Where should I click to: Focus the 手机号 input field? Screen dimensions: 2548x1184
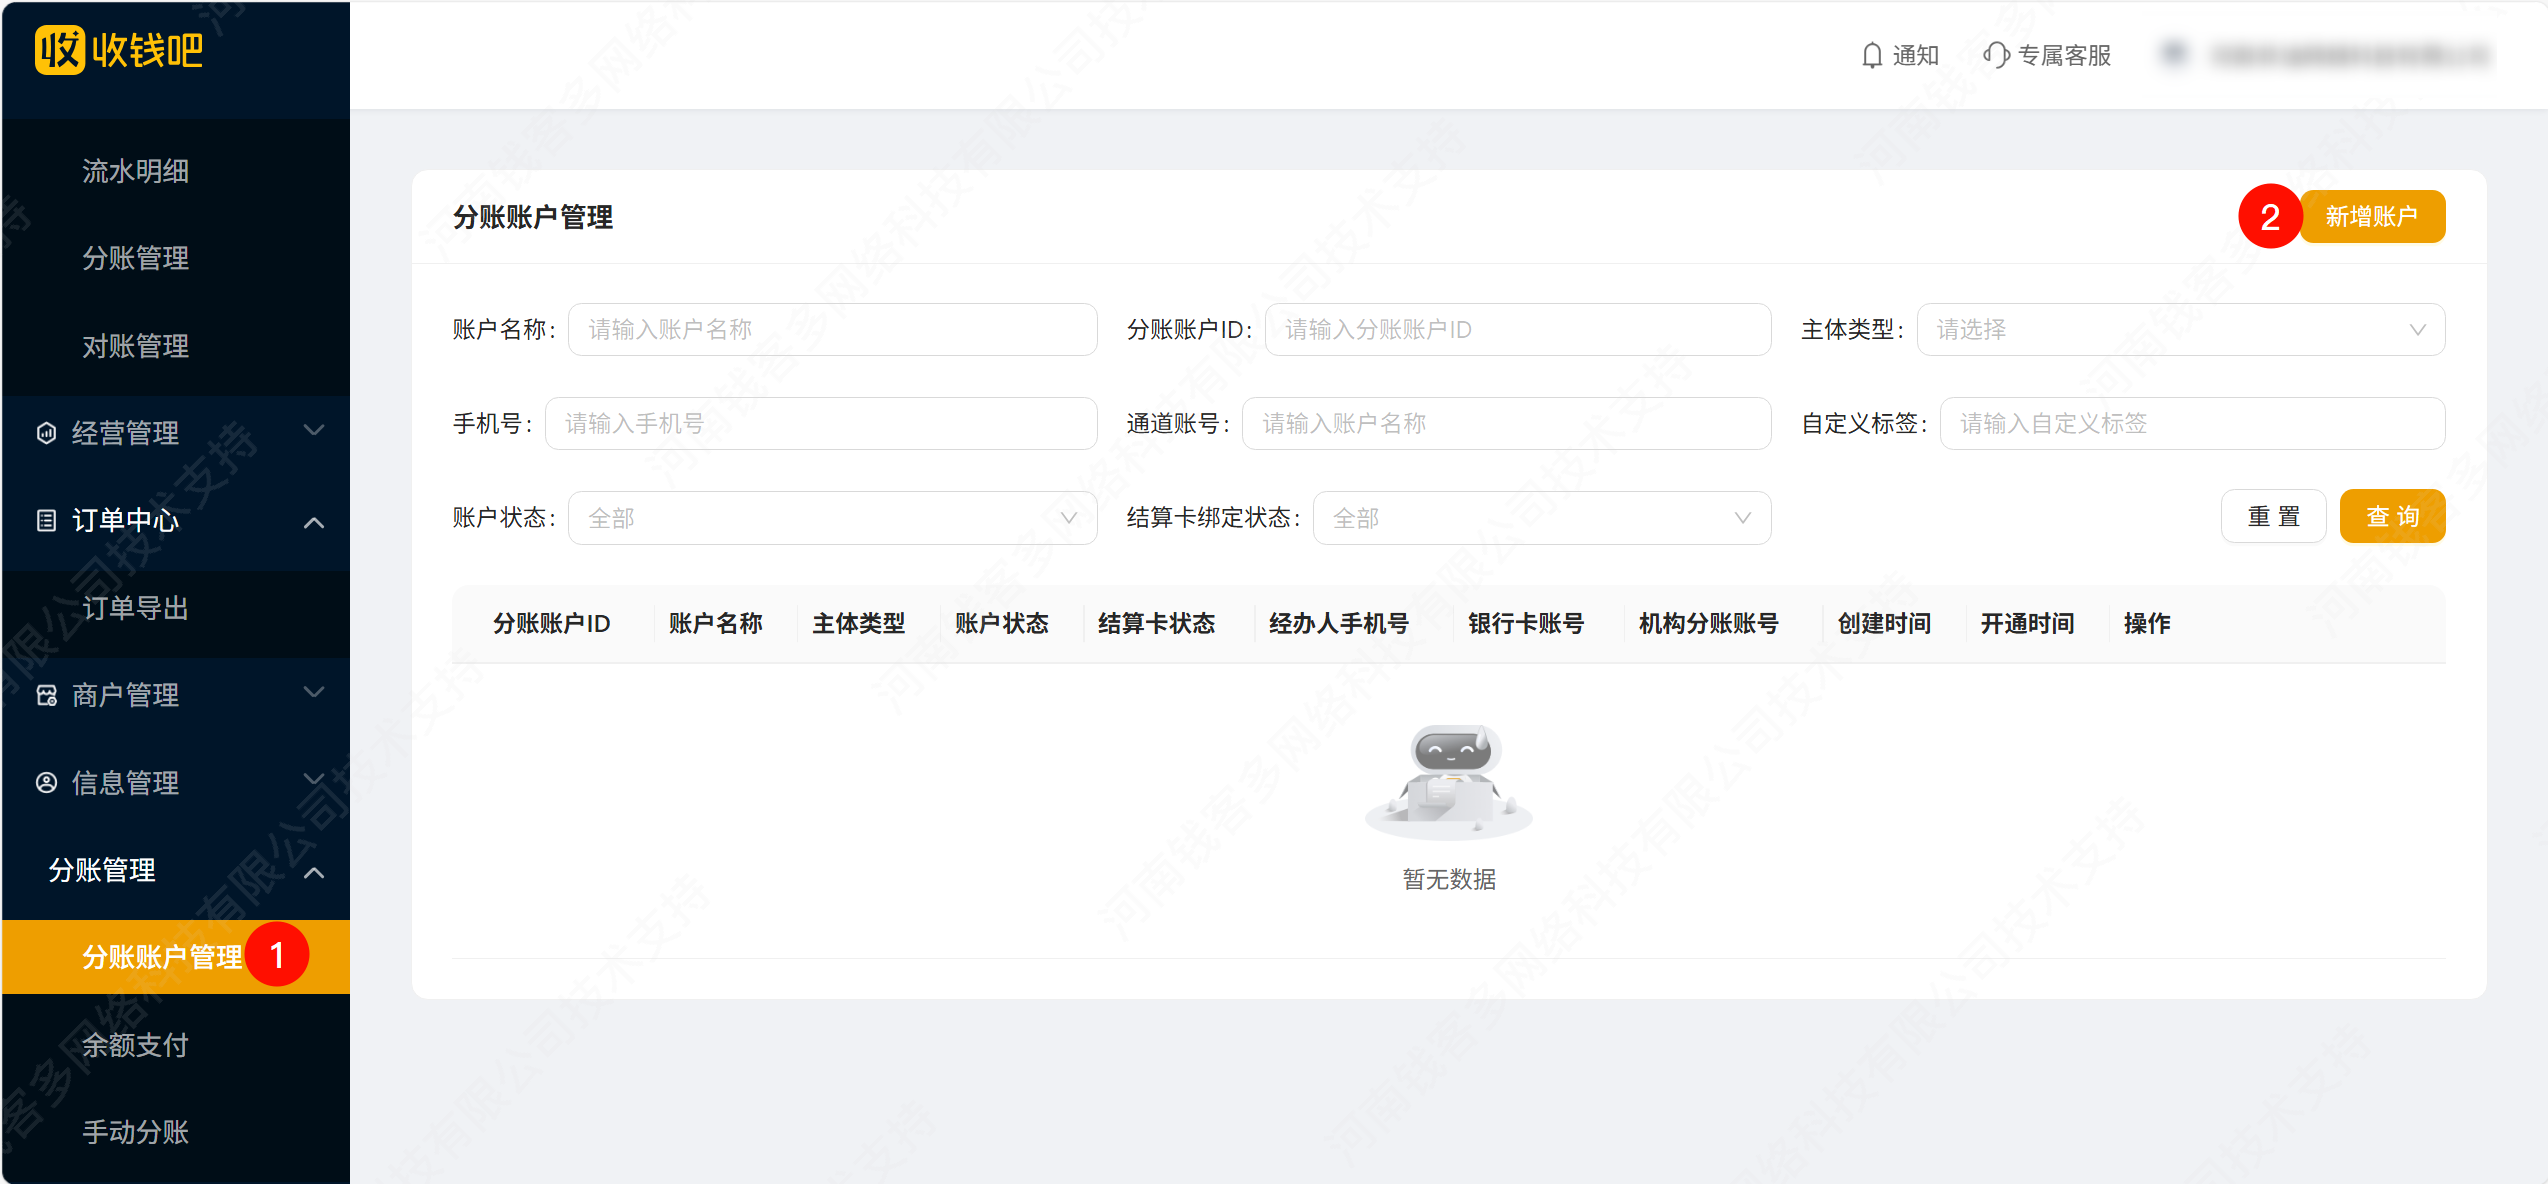820,423
